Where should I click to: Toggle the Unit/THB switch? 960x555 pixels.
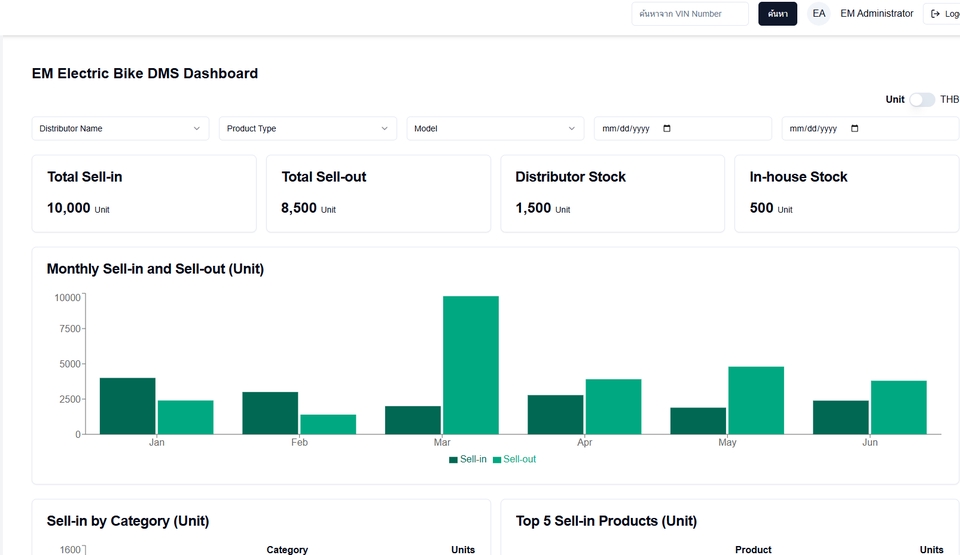(921, 100)
